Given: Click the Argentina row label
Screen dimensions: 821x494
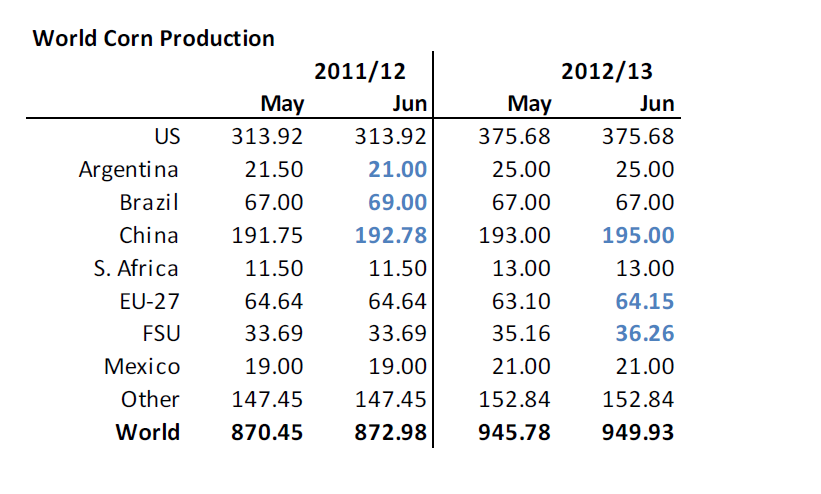Looking at the screenshot, I should click(129, 170).
